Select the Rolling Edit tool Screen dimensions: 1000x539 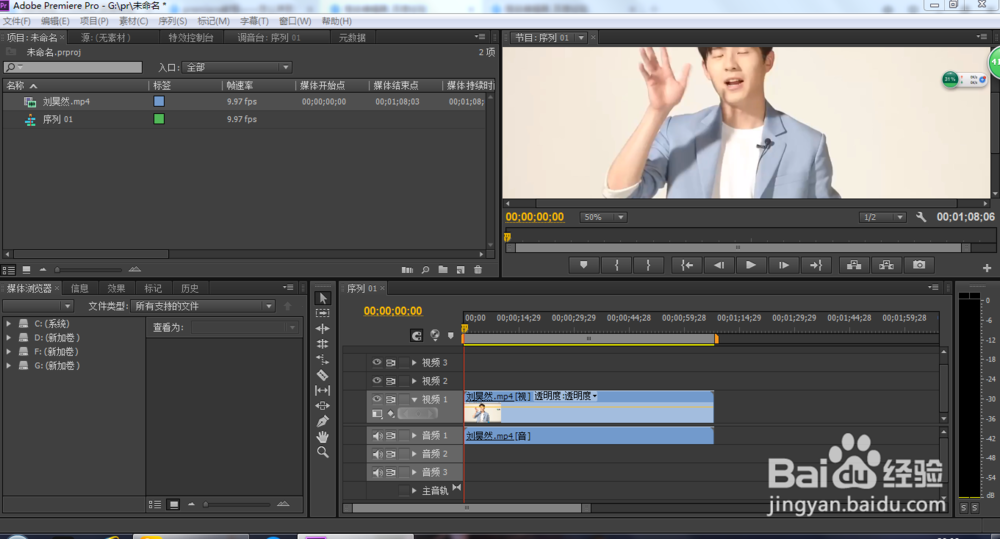(x=323, y=344)
